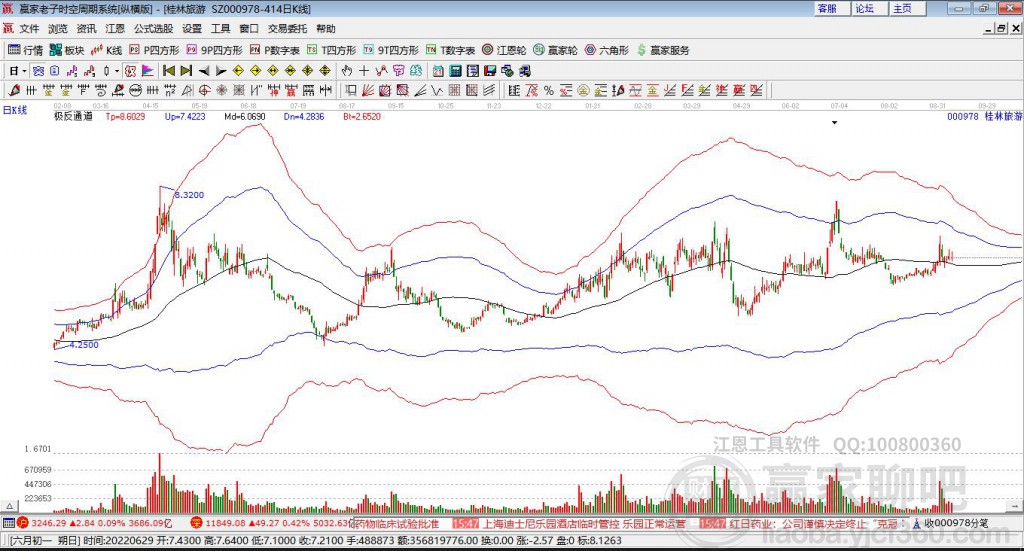The image size is (1024, 551).
Task: Open 赢家服务 with the dollar icon
Action: 663,50
